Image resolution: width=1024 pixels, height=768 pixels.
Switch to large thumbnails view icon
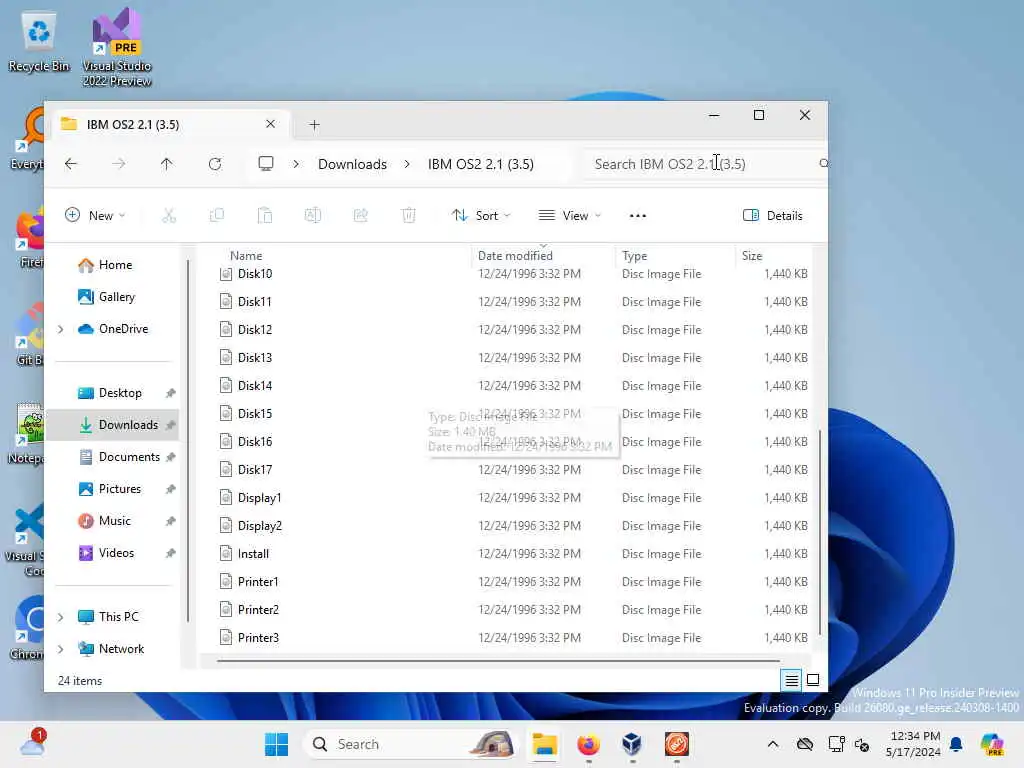pos(813,680)
